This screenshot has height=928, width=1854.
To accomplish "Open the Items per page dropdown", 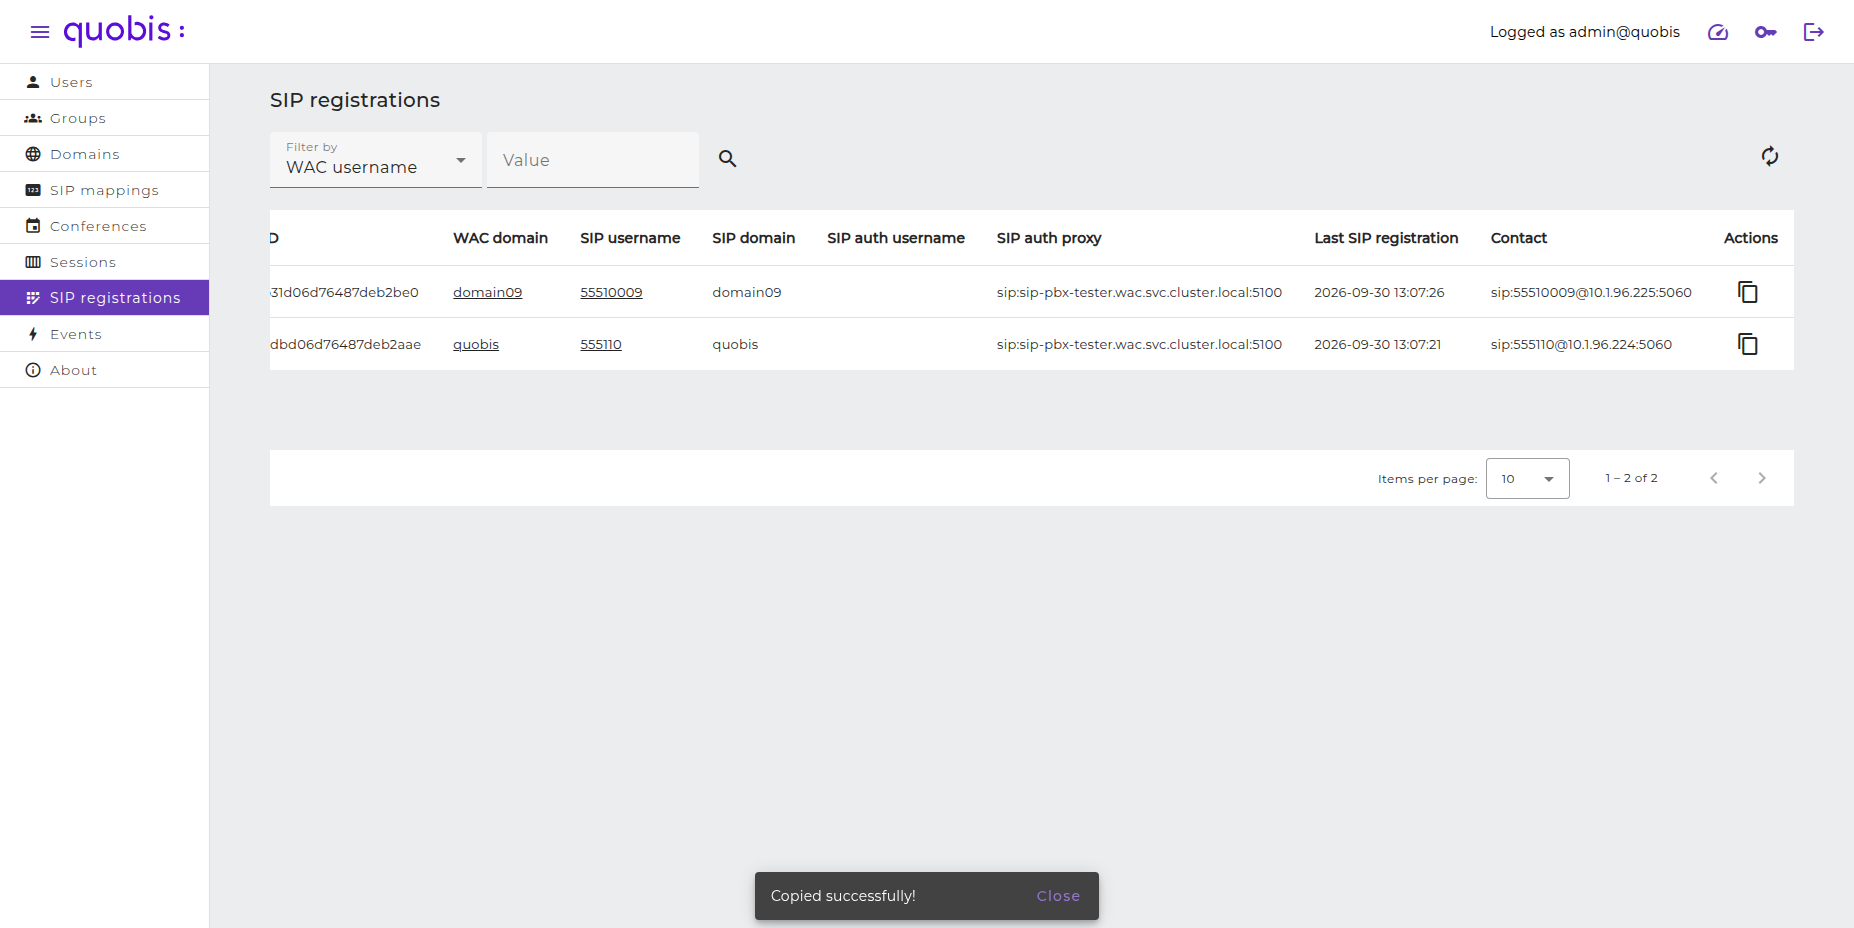I will pos(1528,478).
